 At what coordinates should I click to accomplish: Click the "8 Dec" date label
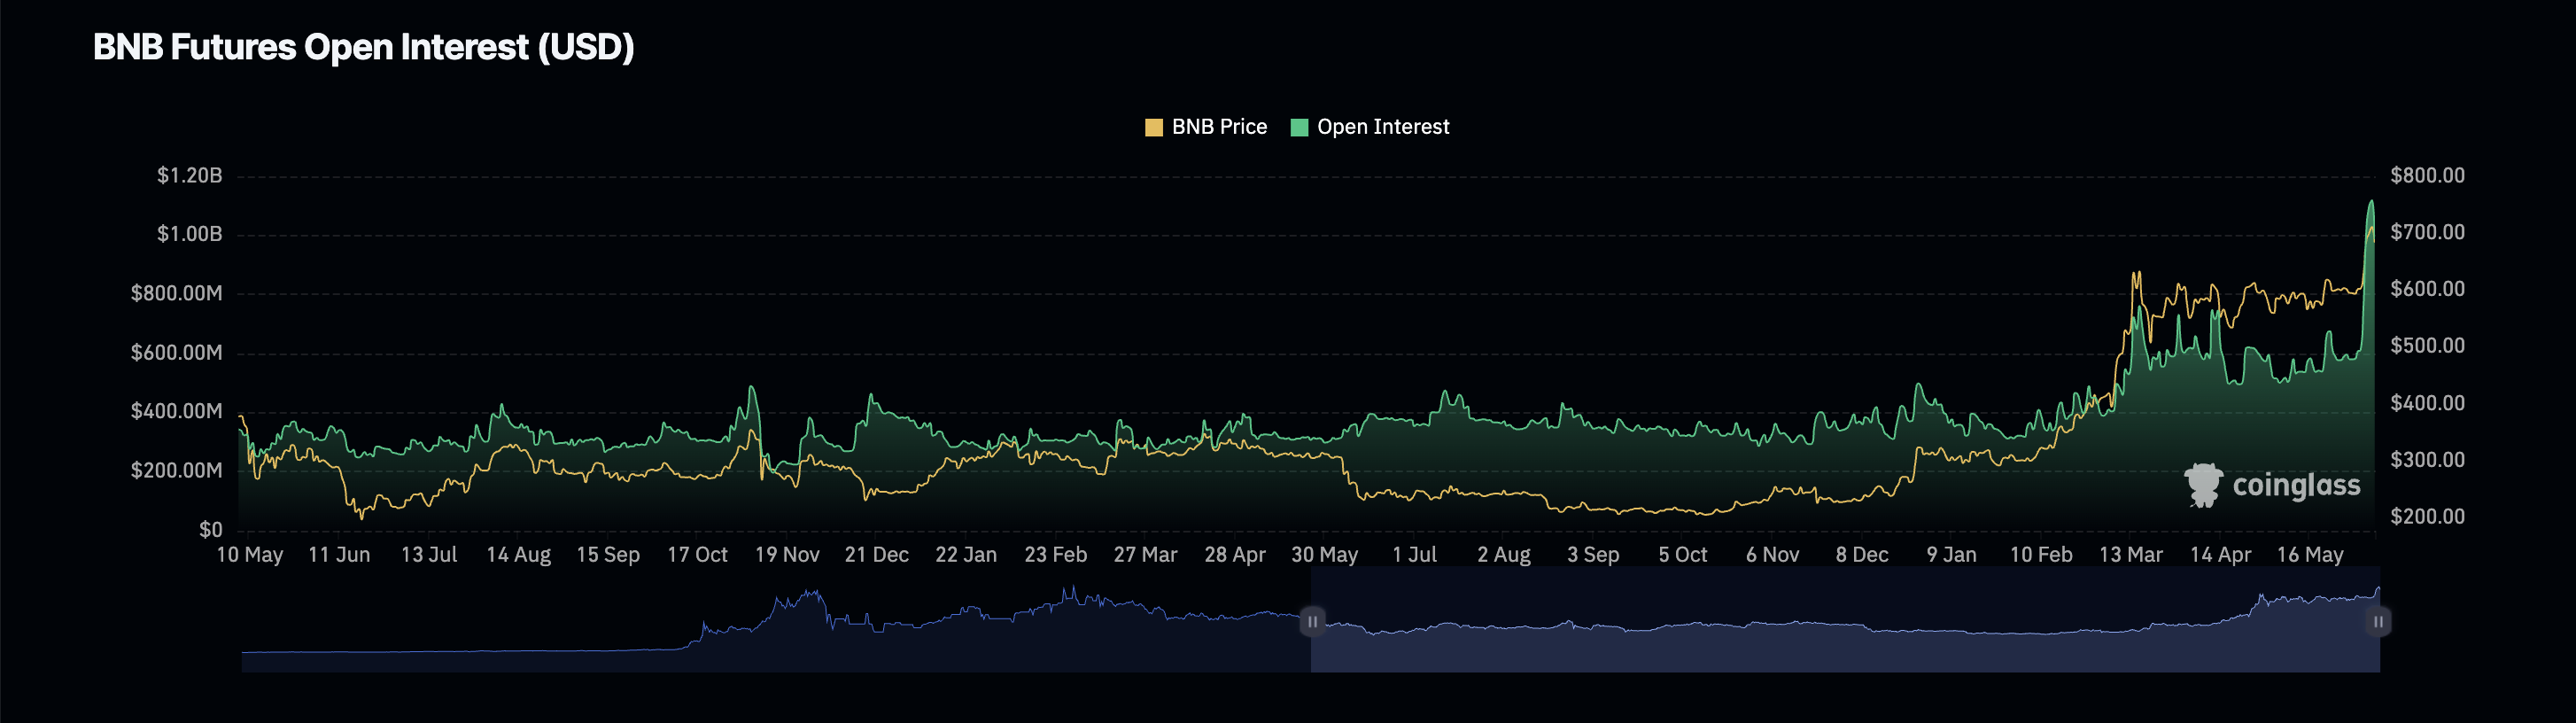click(1862, 555)
